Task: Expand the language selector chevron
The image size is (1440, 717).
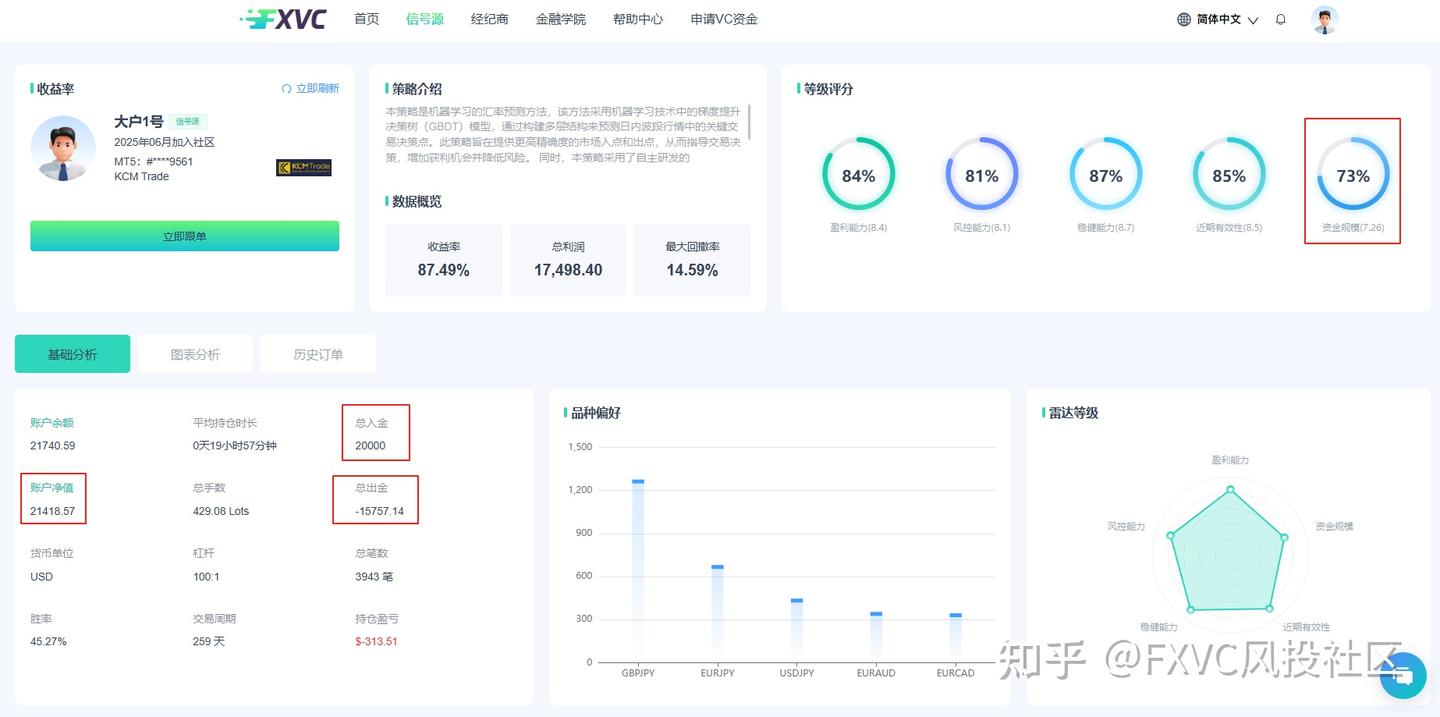Action: (1253, 20)
